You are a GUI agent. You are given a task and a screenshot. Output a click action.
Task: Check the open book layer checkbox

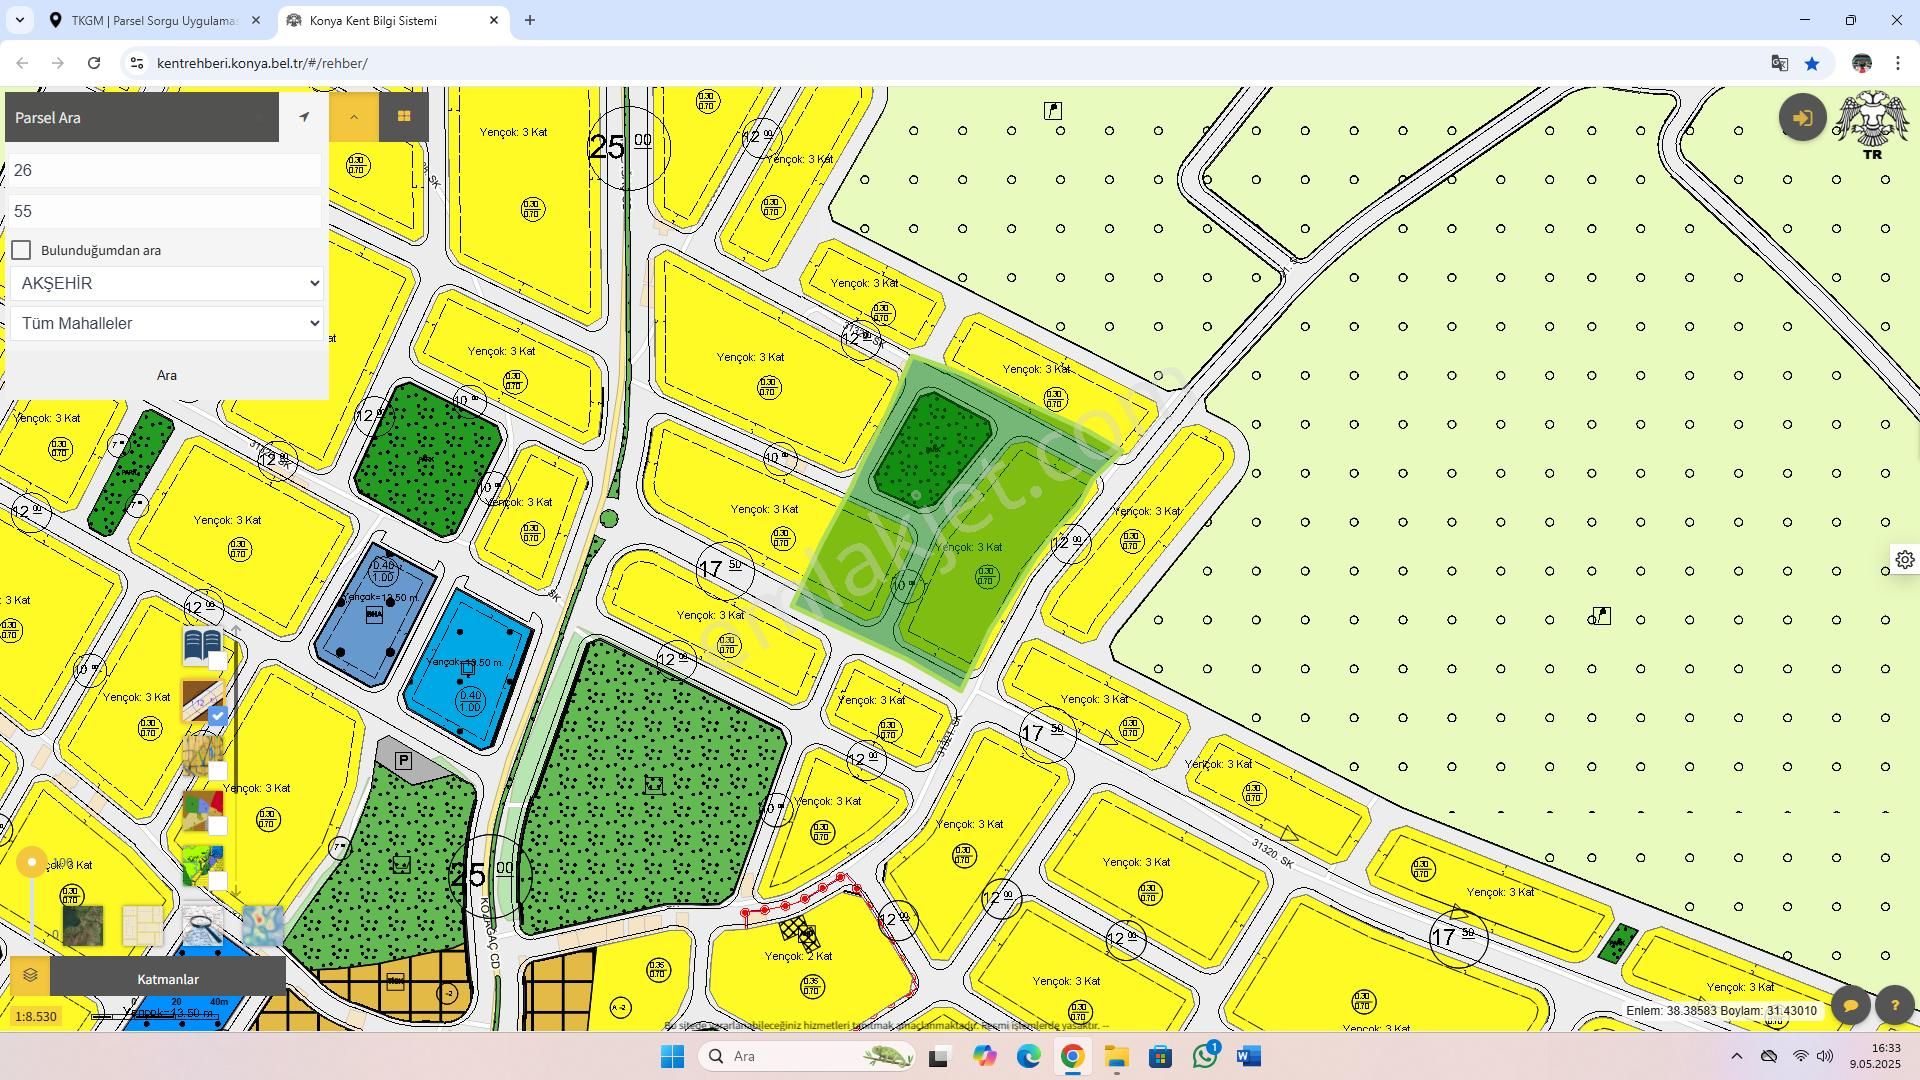(217, 661)
